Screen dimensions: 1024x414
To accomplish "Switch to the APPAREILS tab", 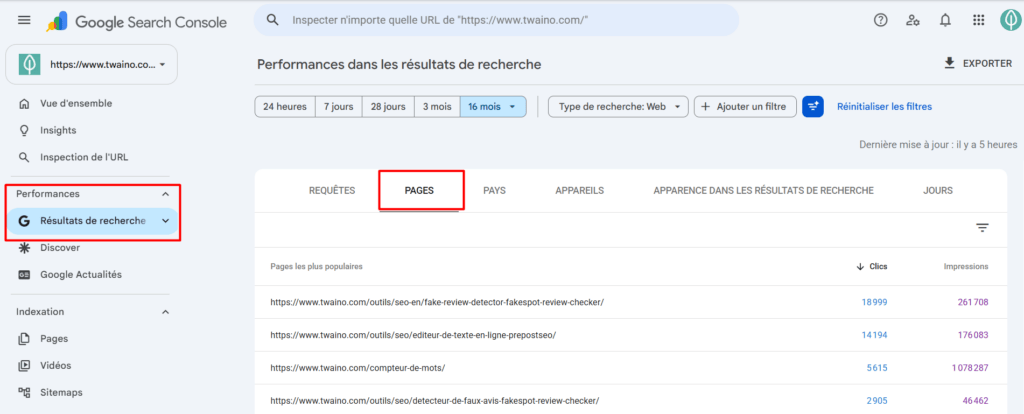I will click(579, 191).
